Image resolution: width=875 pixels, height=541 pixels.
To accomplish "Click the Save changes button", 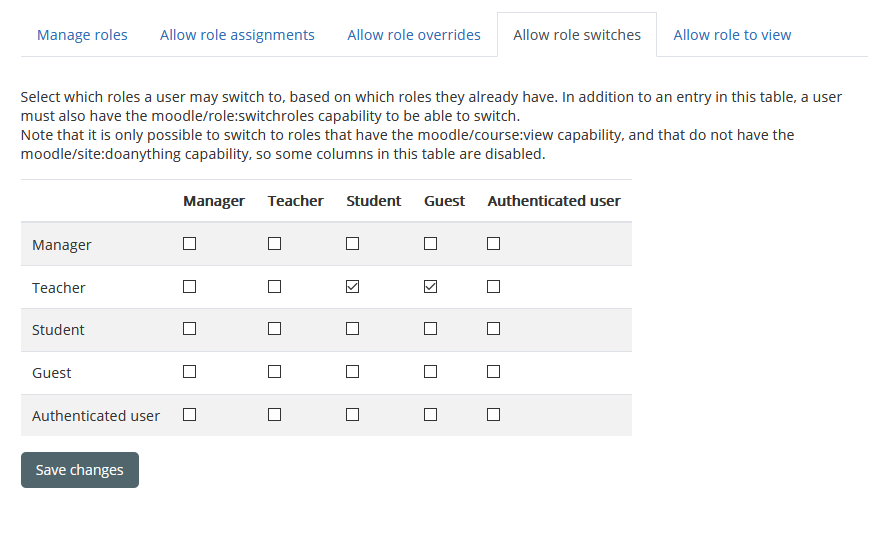I will (x=80, y=470).
